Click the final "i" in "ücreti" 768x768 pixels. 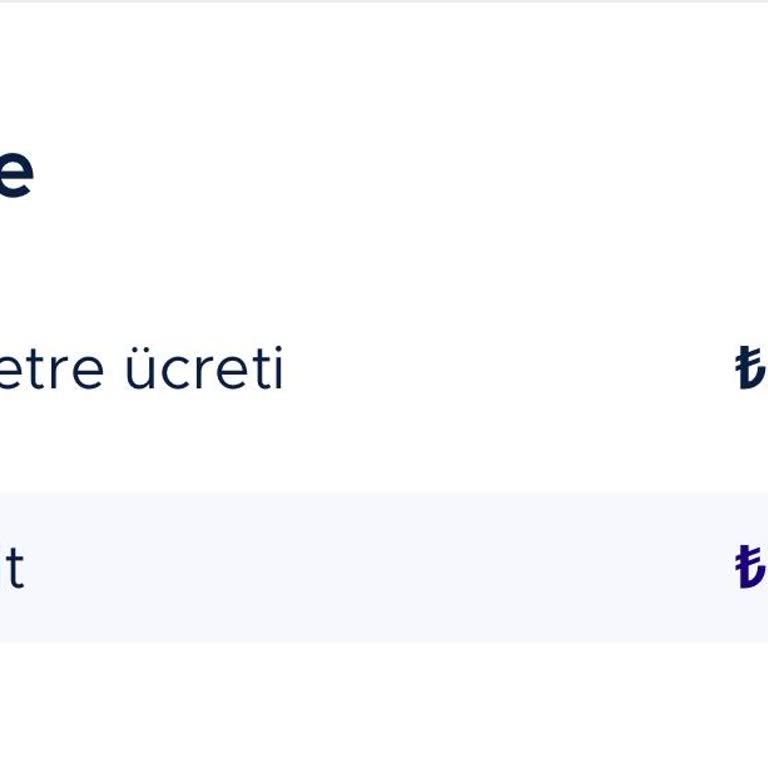pyautogui.click(x=277, y=369)
